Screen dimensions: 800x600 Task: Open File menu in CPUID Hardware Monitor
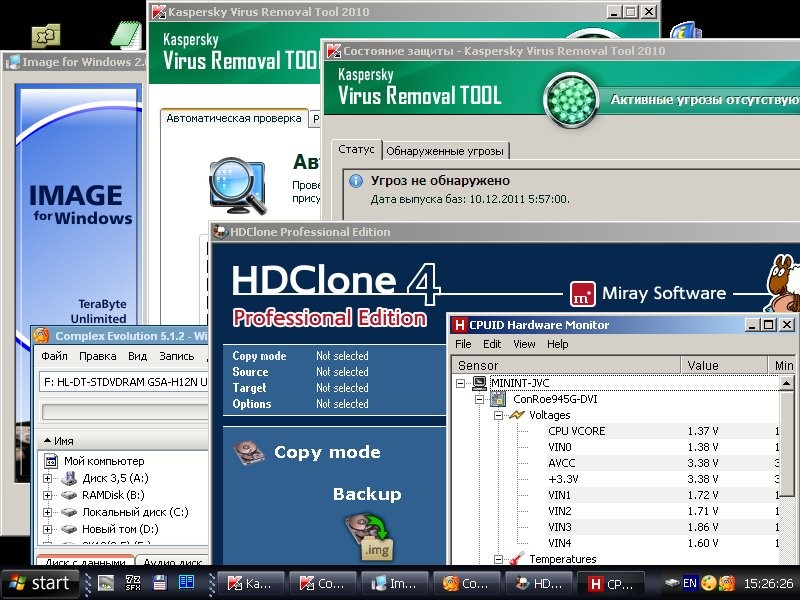click(x=463, y=344)
